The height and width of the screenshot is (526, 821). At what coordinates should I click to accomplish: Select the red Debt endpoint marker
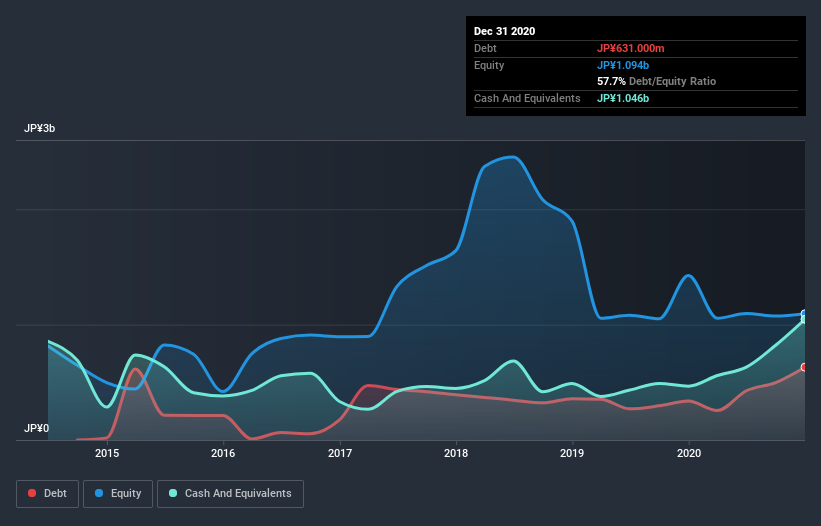(804, 367)
